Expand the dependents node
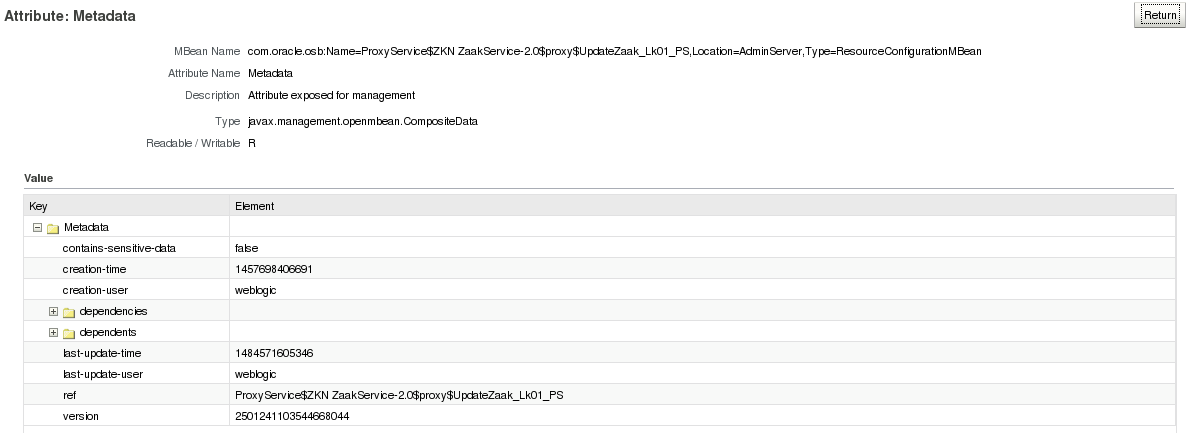Image resolution: width=1196 pixels, height=433 pixels. pos(54,332)
